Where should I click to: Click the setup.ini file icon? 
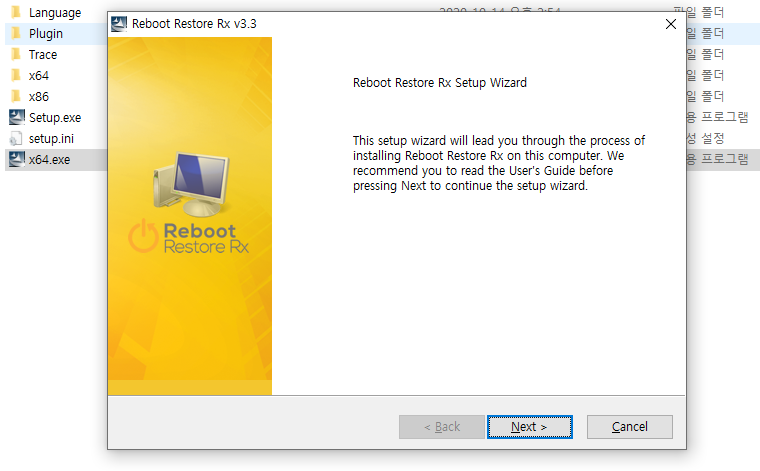coord(16,139)
